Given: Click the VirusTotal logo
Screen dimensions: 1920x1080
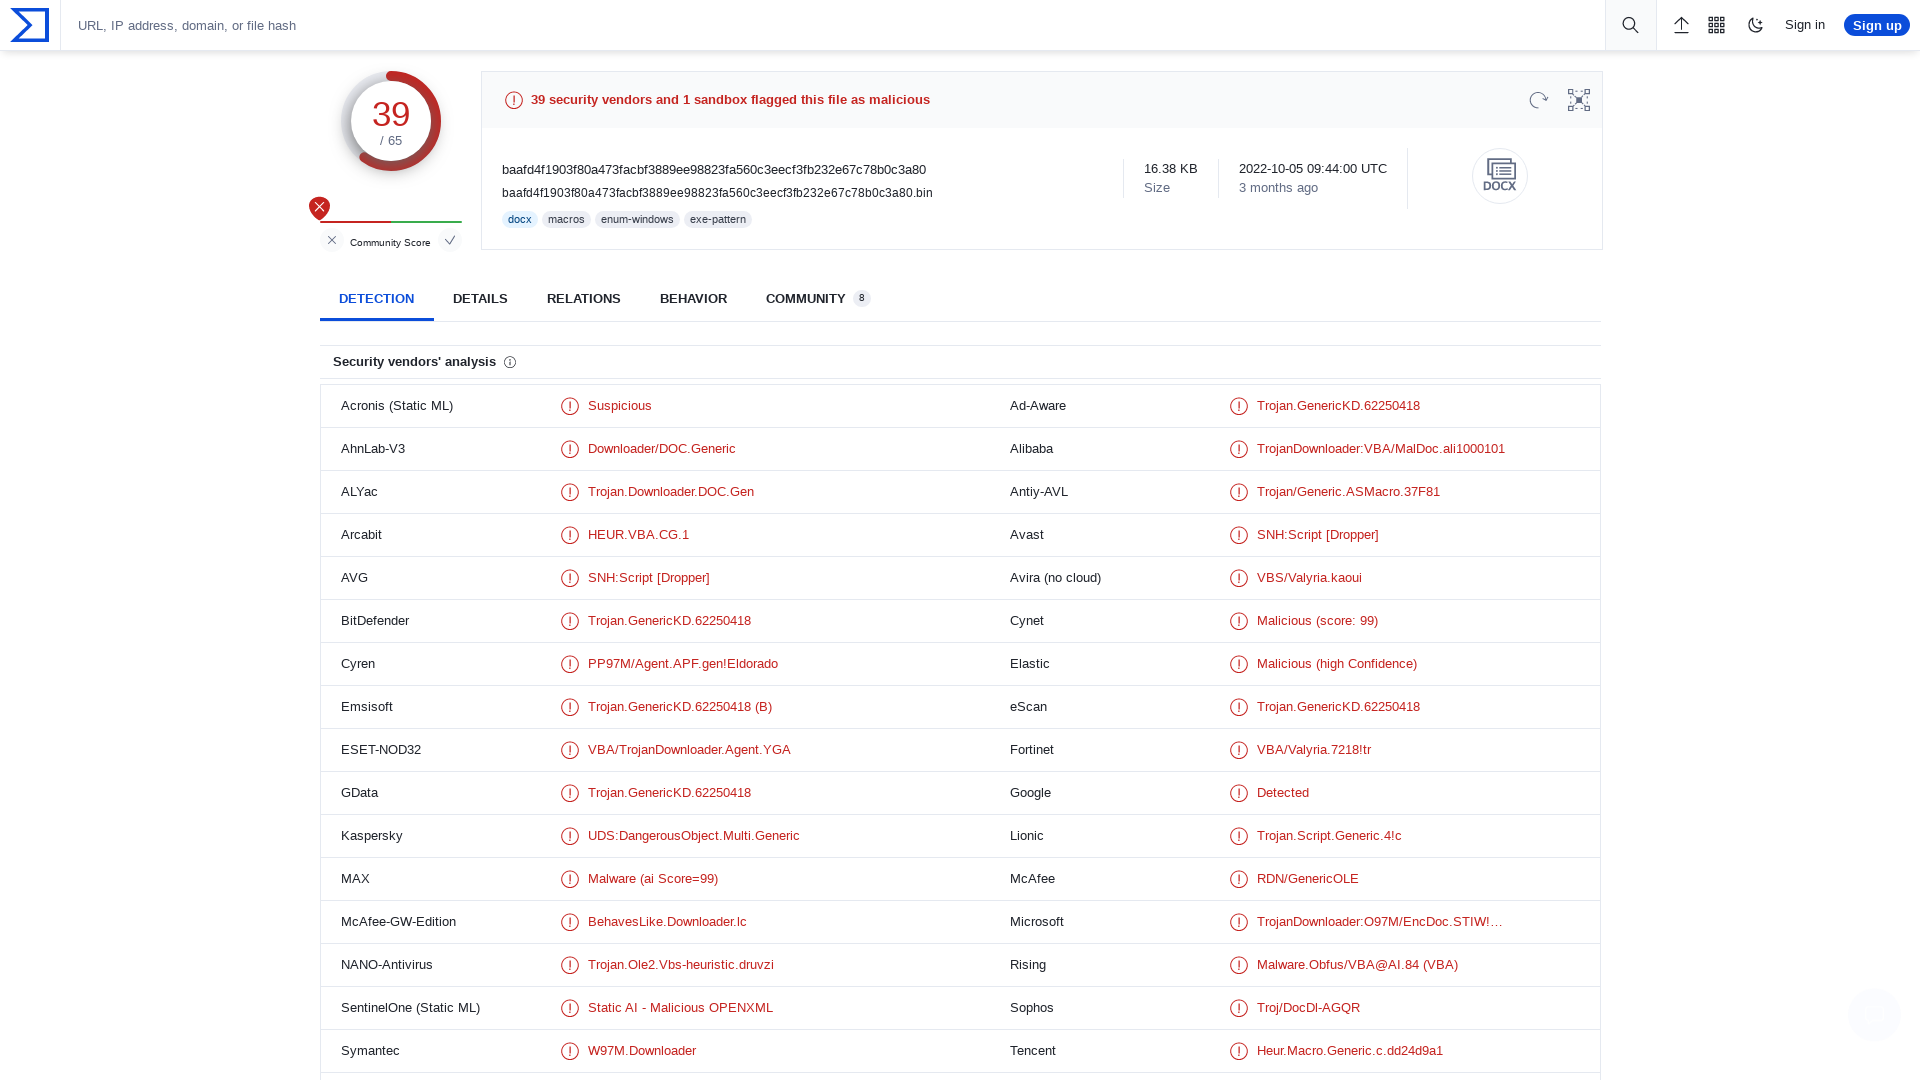Looking at the screenshot, I should 29,25.
